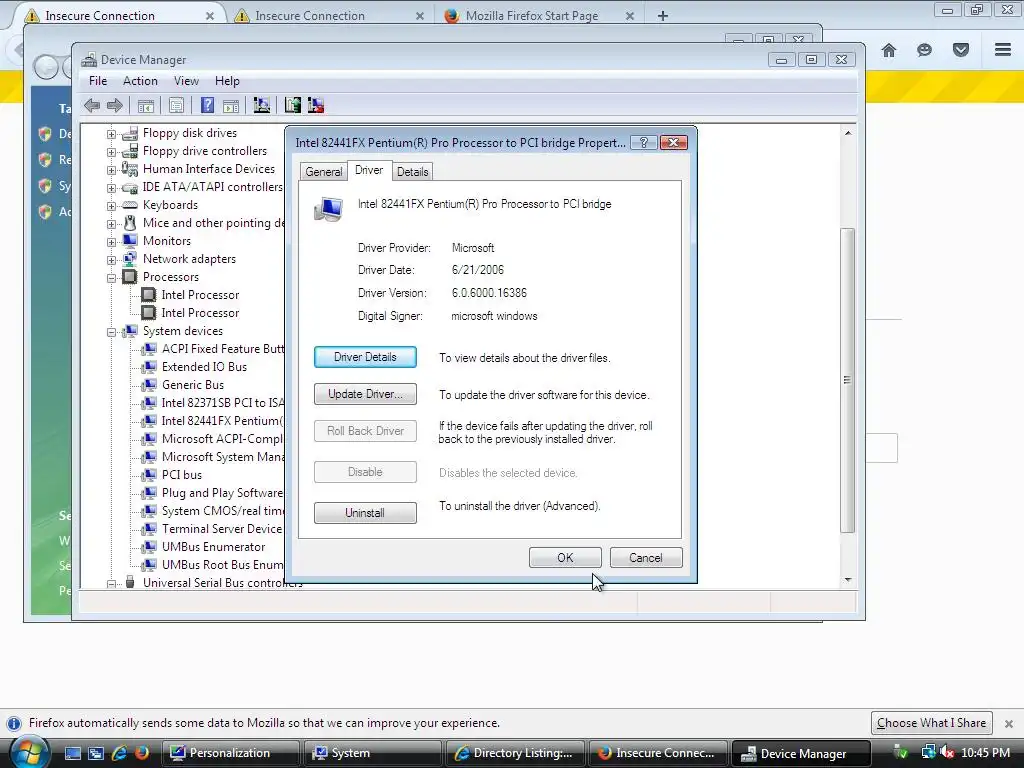The image size is (1024, 768).
Task: Click Scan for hardware changes toolbar icon
Action: pos(262,105)
